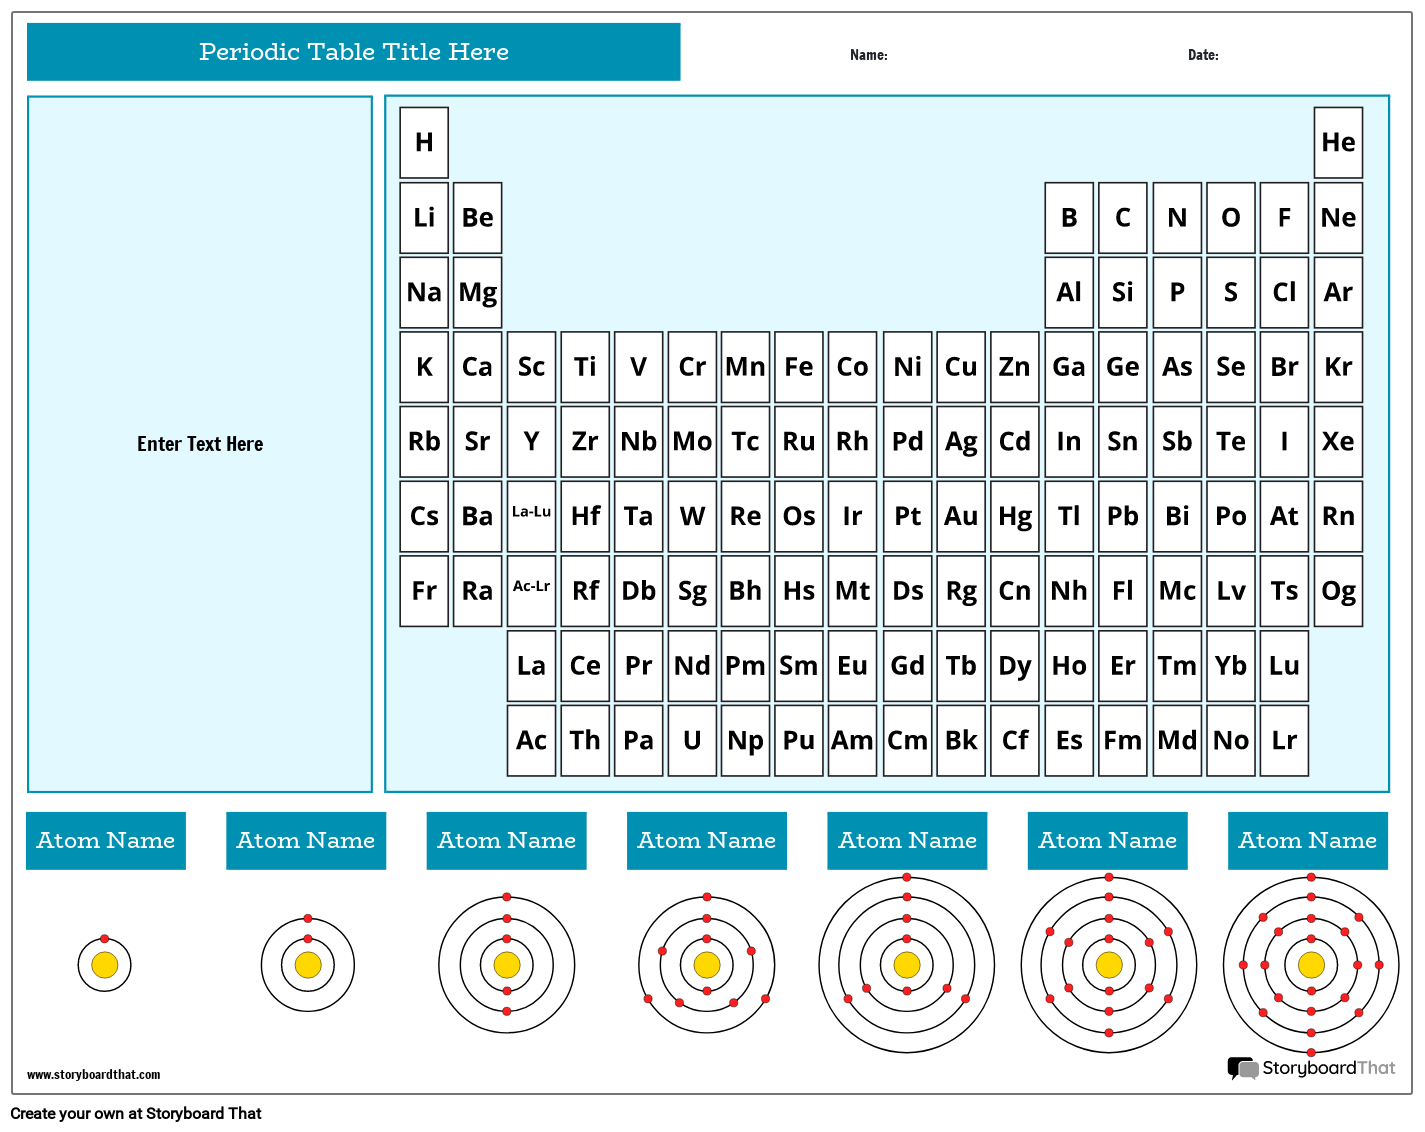1425x1132 pixels.
Task: Select the first Atom Name label
Action: pyautogui.click(x=105, y=841)
